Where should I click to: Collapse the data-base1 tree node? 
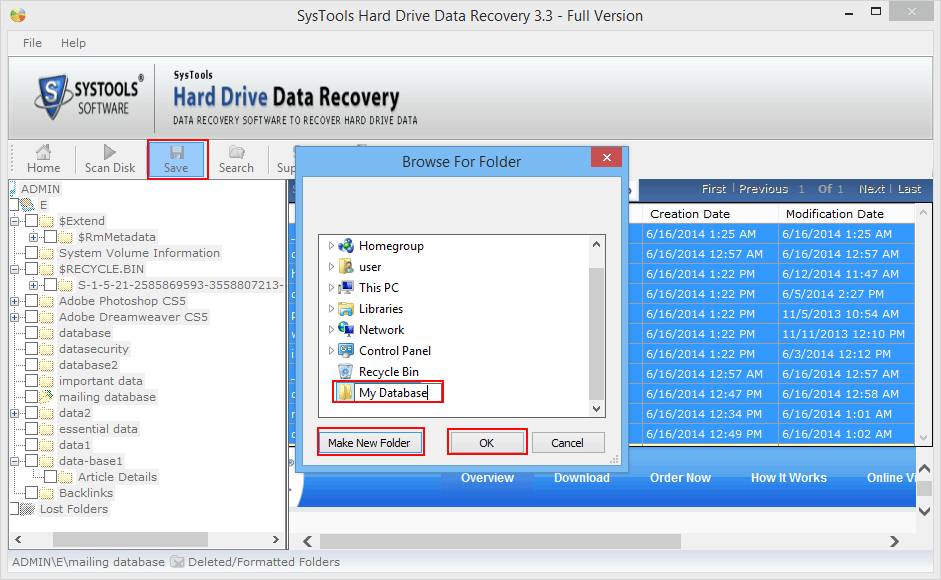point(14,461)
